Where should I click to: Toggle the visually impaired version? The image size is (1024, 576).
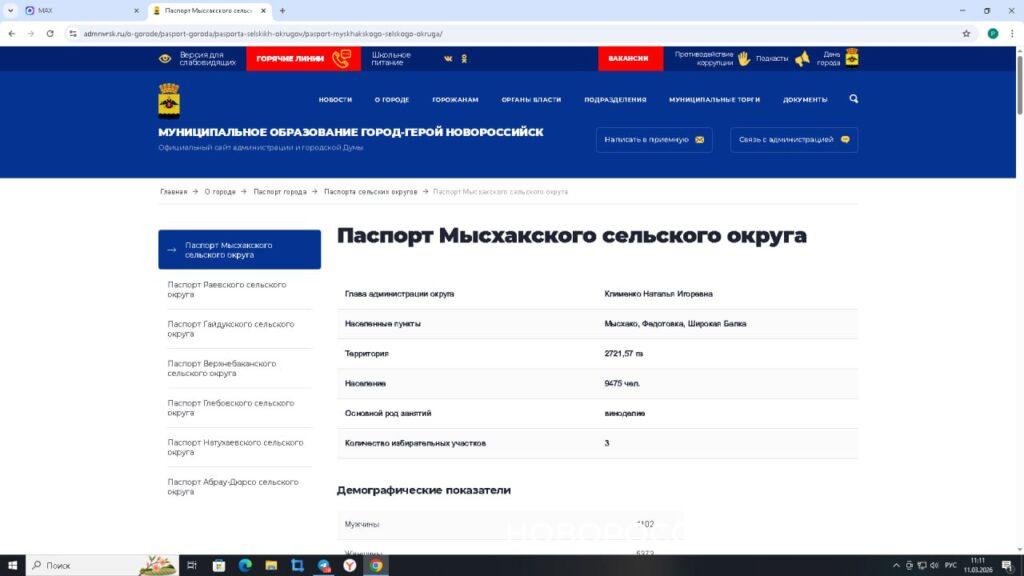(x=197, y=58)
